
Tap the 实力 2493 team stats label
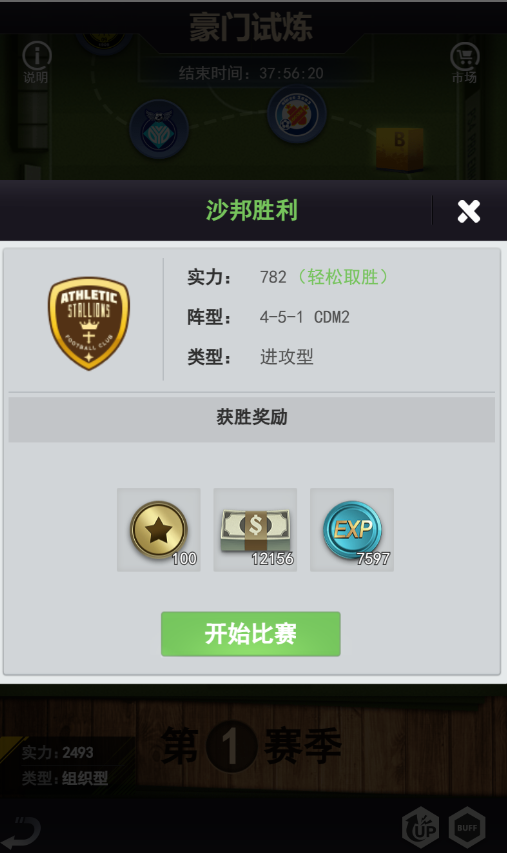58,752
